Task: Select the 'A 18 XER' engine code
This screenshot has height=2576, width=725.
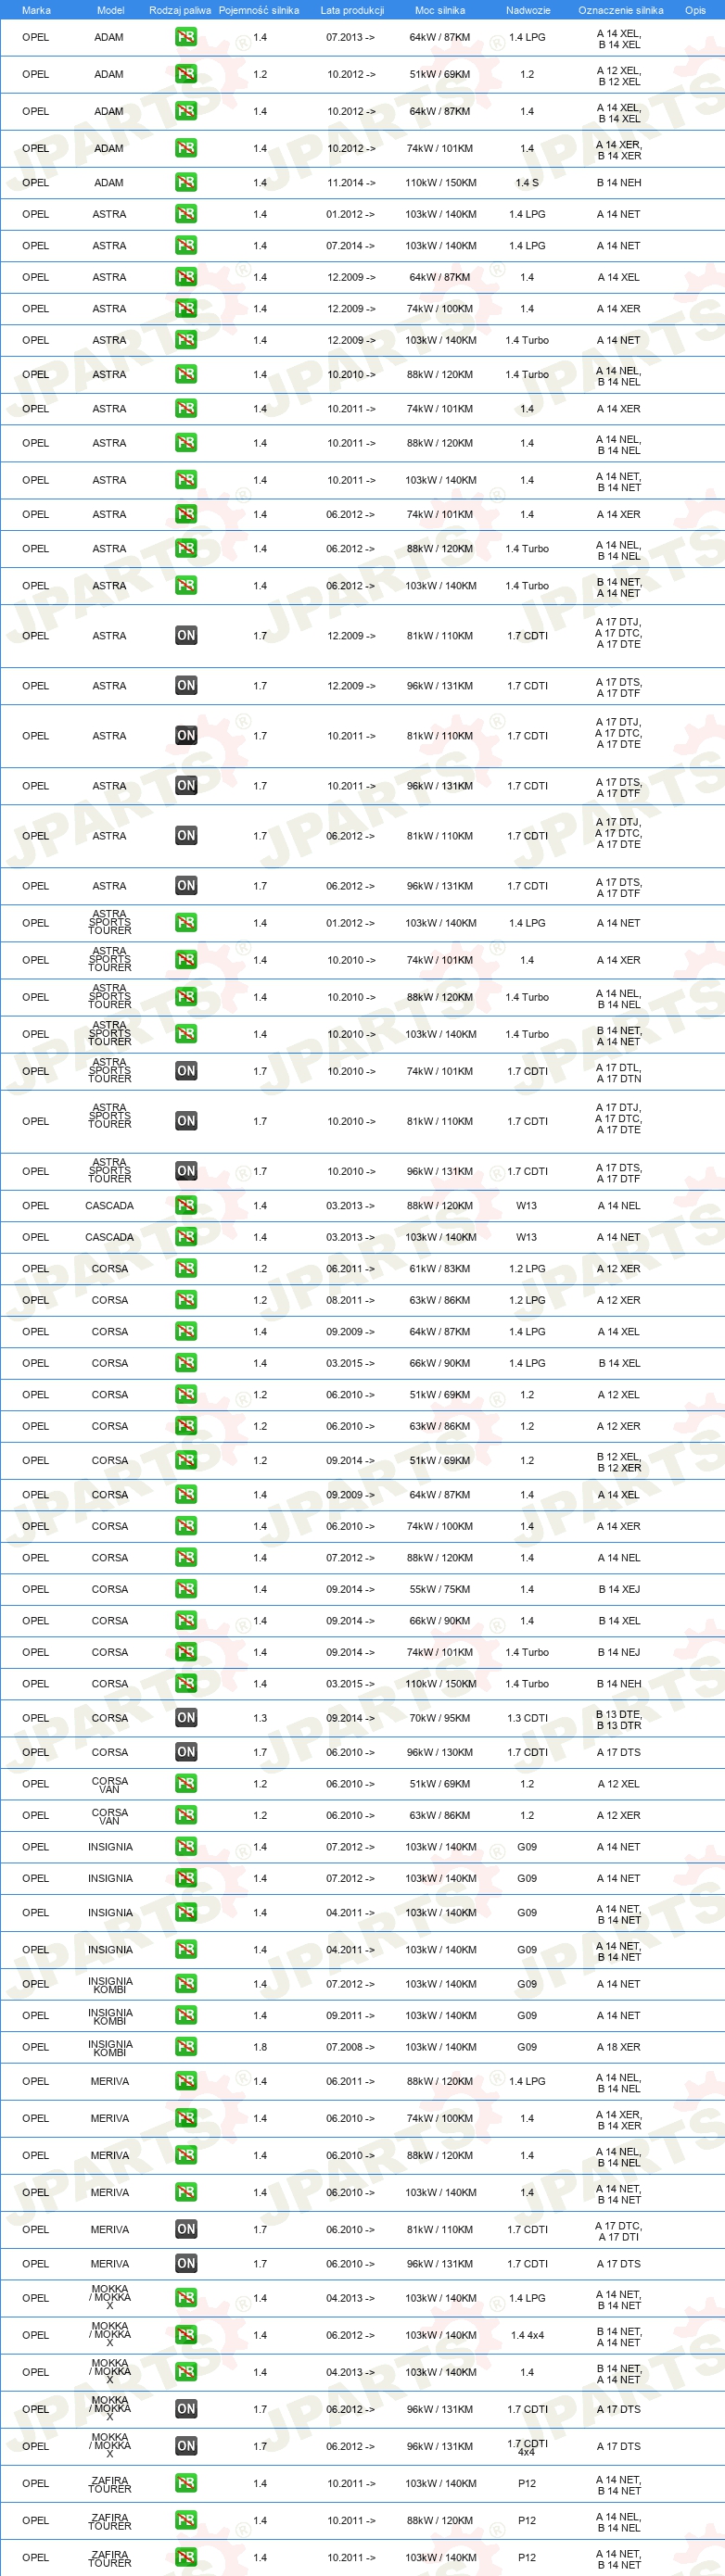Action: click(619, 2047)
